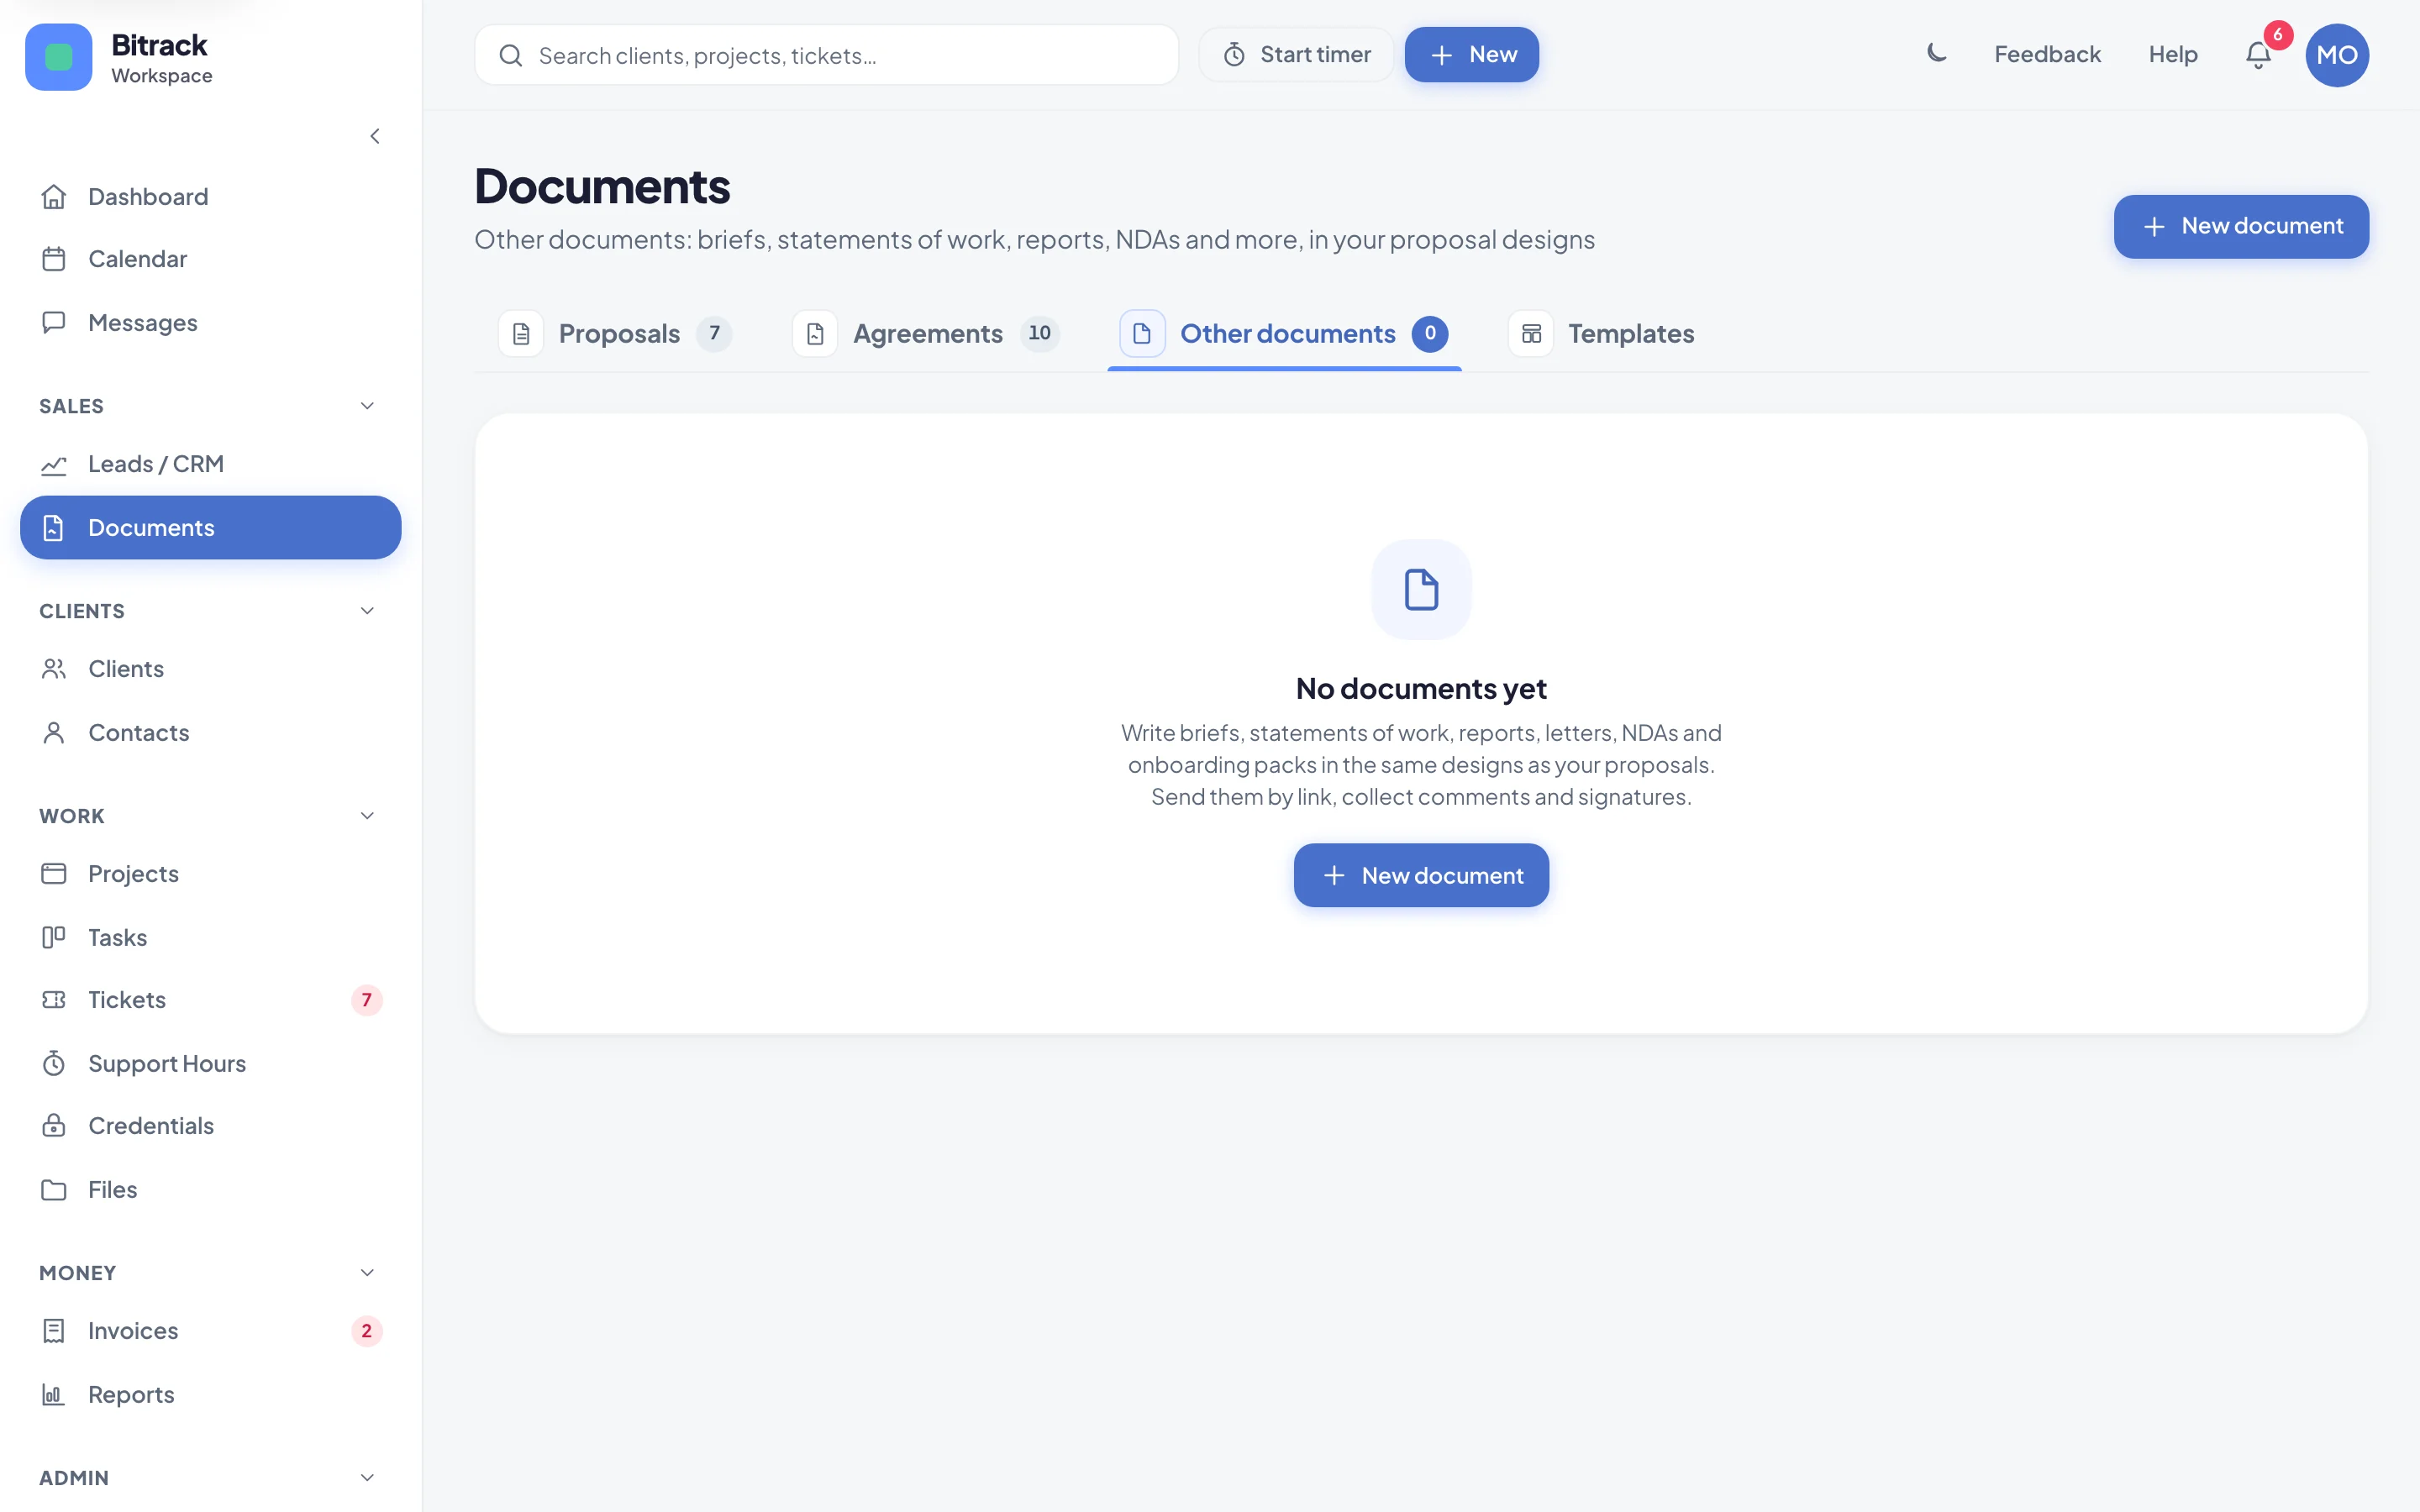Click the New button in the top bar
The image size is (2420, 1512).
(1471, 55)
